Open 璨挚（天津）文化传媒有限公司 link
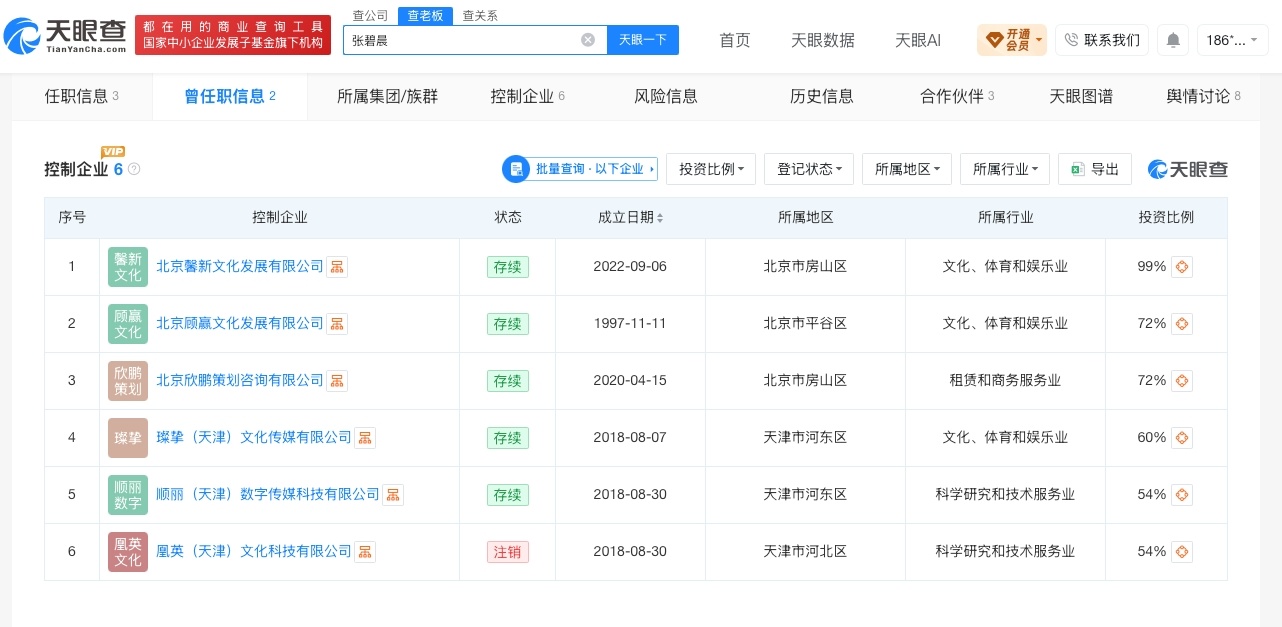1282x627 pixels. (x=254, y=438)
